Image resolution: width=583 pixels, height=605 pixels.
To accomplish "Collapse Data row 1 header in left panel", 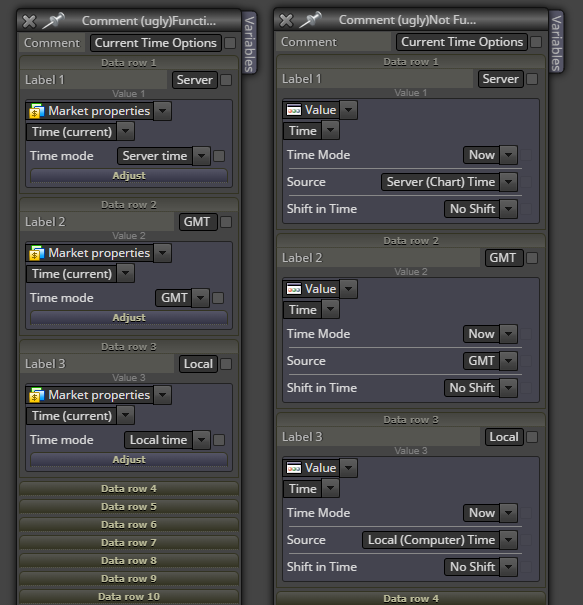I will tap(129, 63).
